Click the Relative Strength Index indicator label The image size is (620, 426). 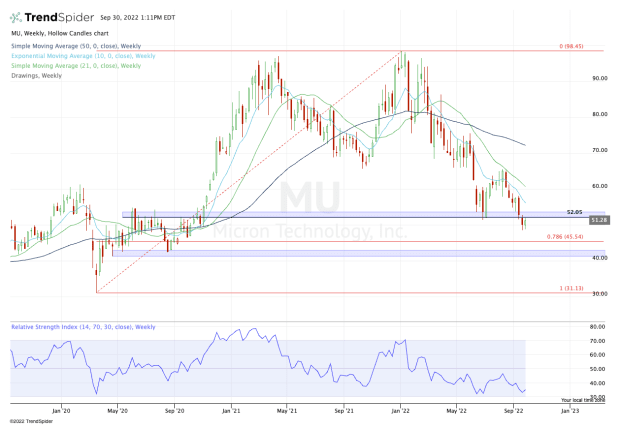(83, 327)
